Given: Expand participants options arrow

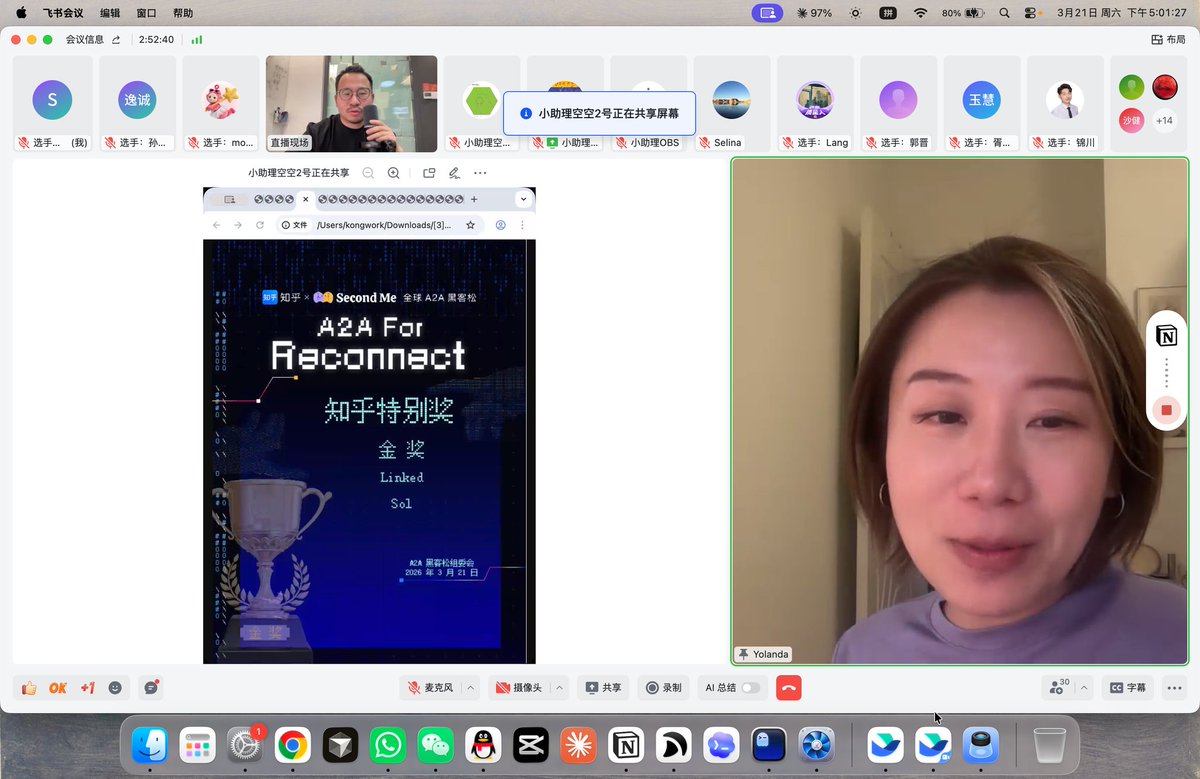Looking at the screenshot, I should pyautogui.click(x=1083, y=688).
